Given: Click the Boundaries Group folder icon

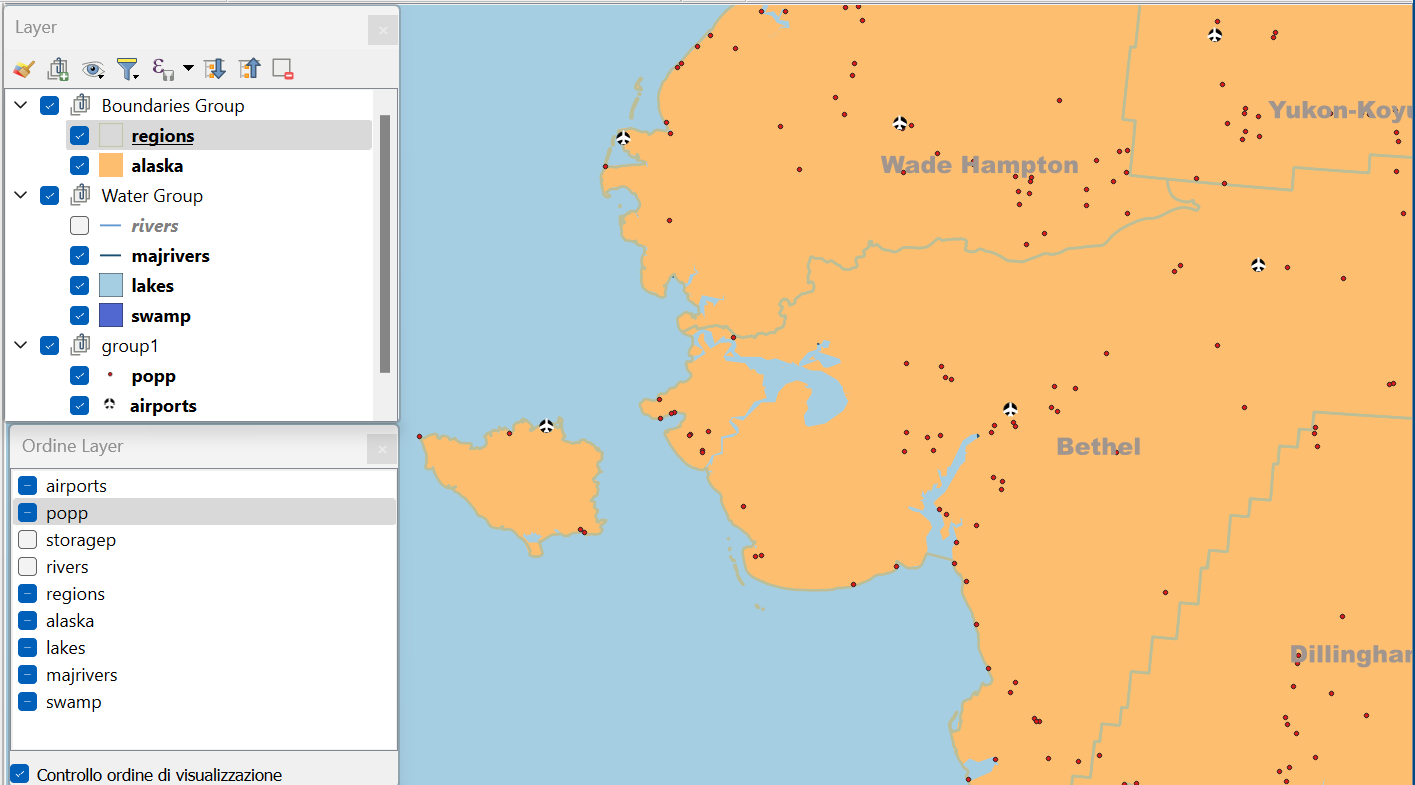Looking at the screenshot, I should [80, 105].
